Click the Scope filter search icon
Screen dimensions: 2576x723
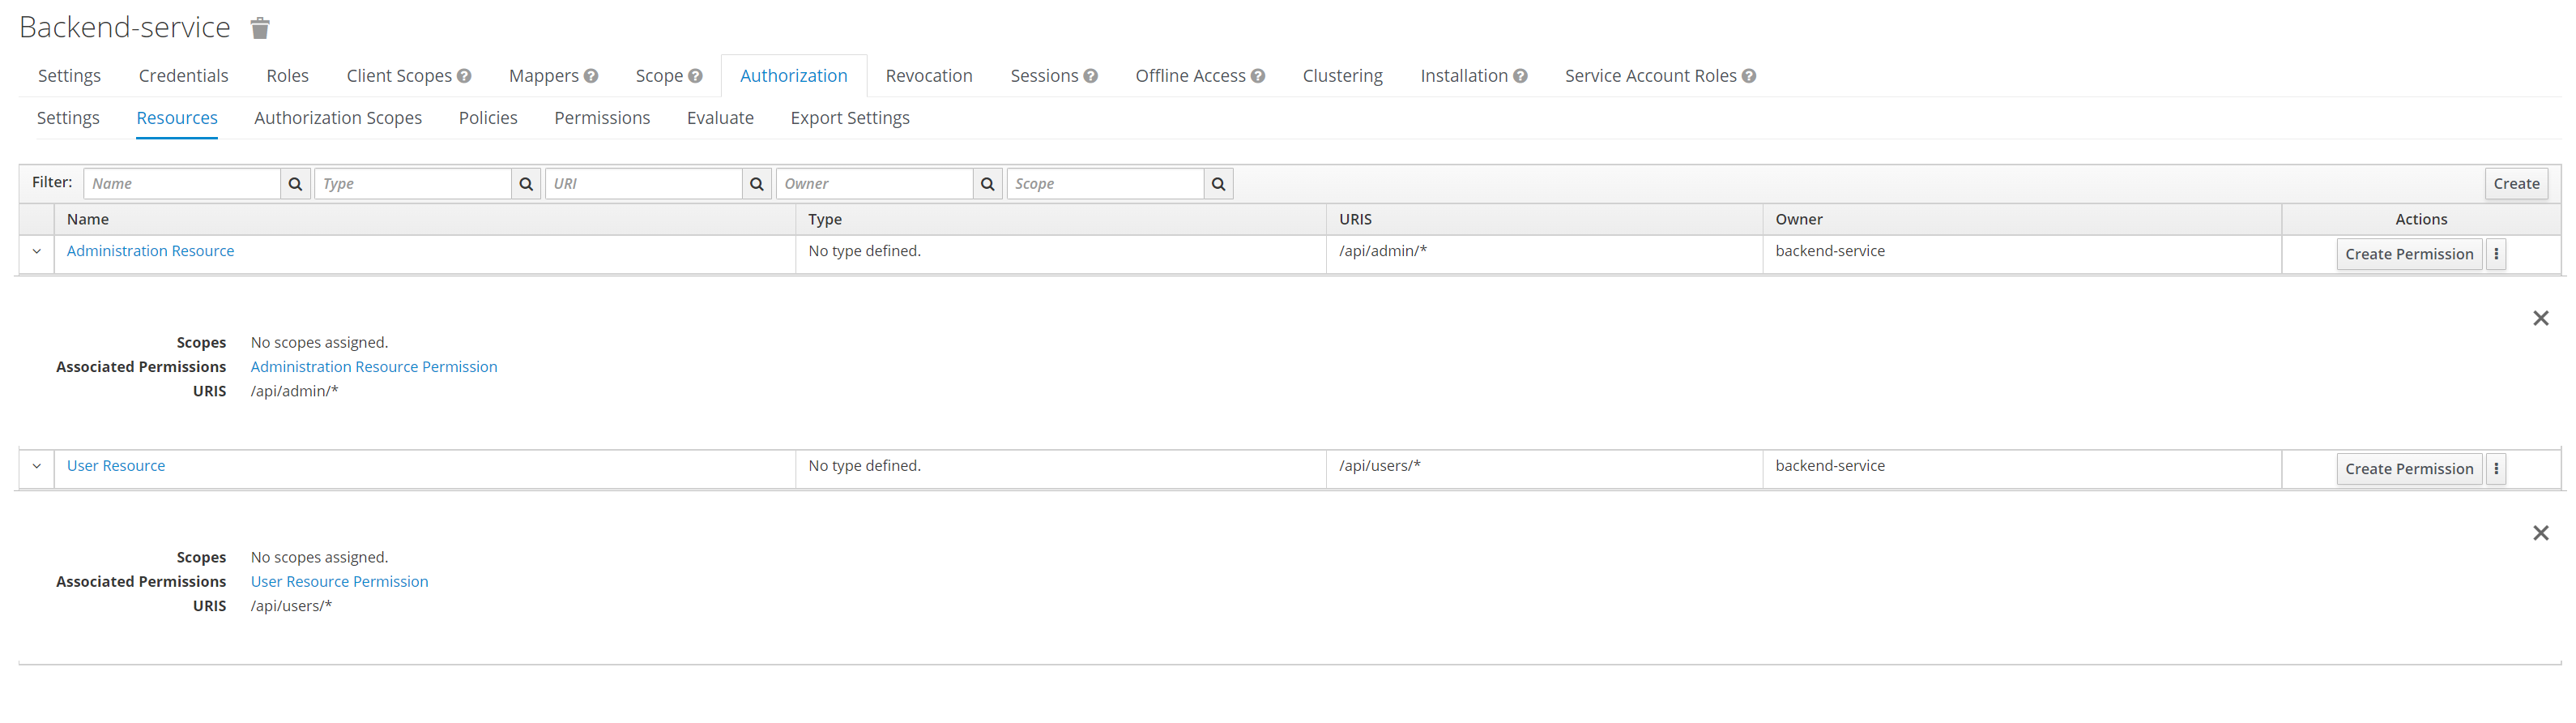coord(1218,184)
